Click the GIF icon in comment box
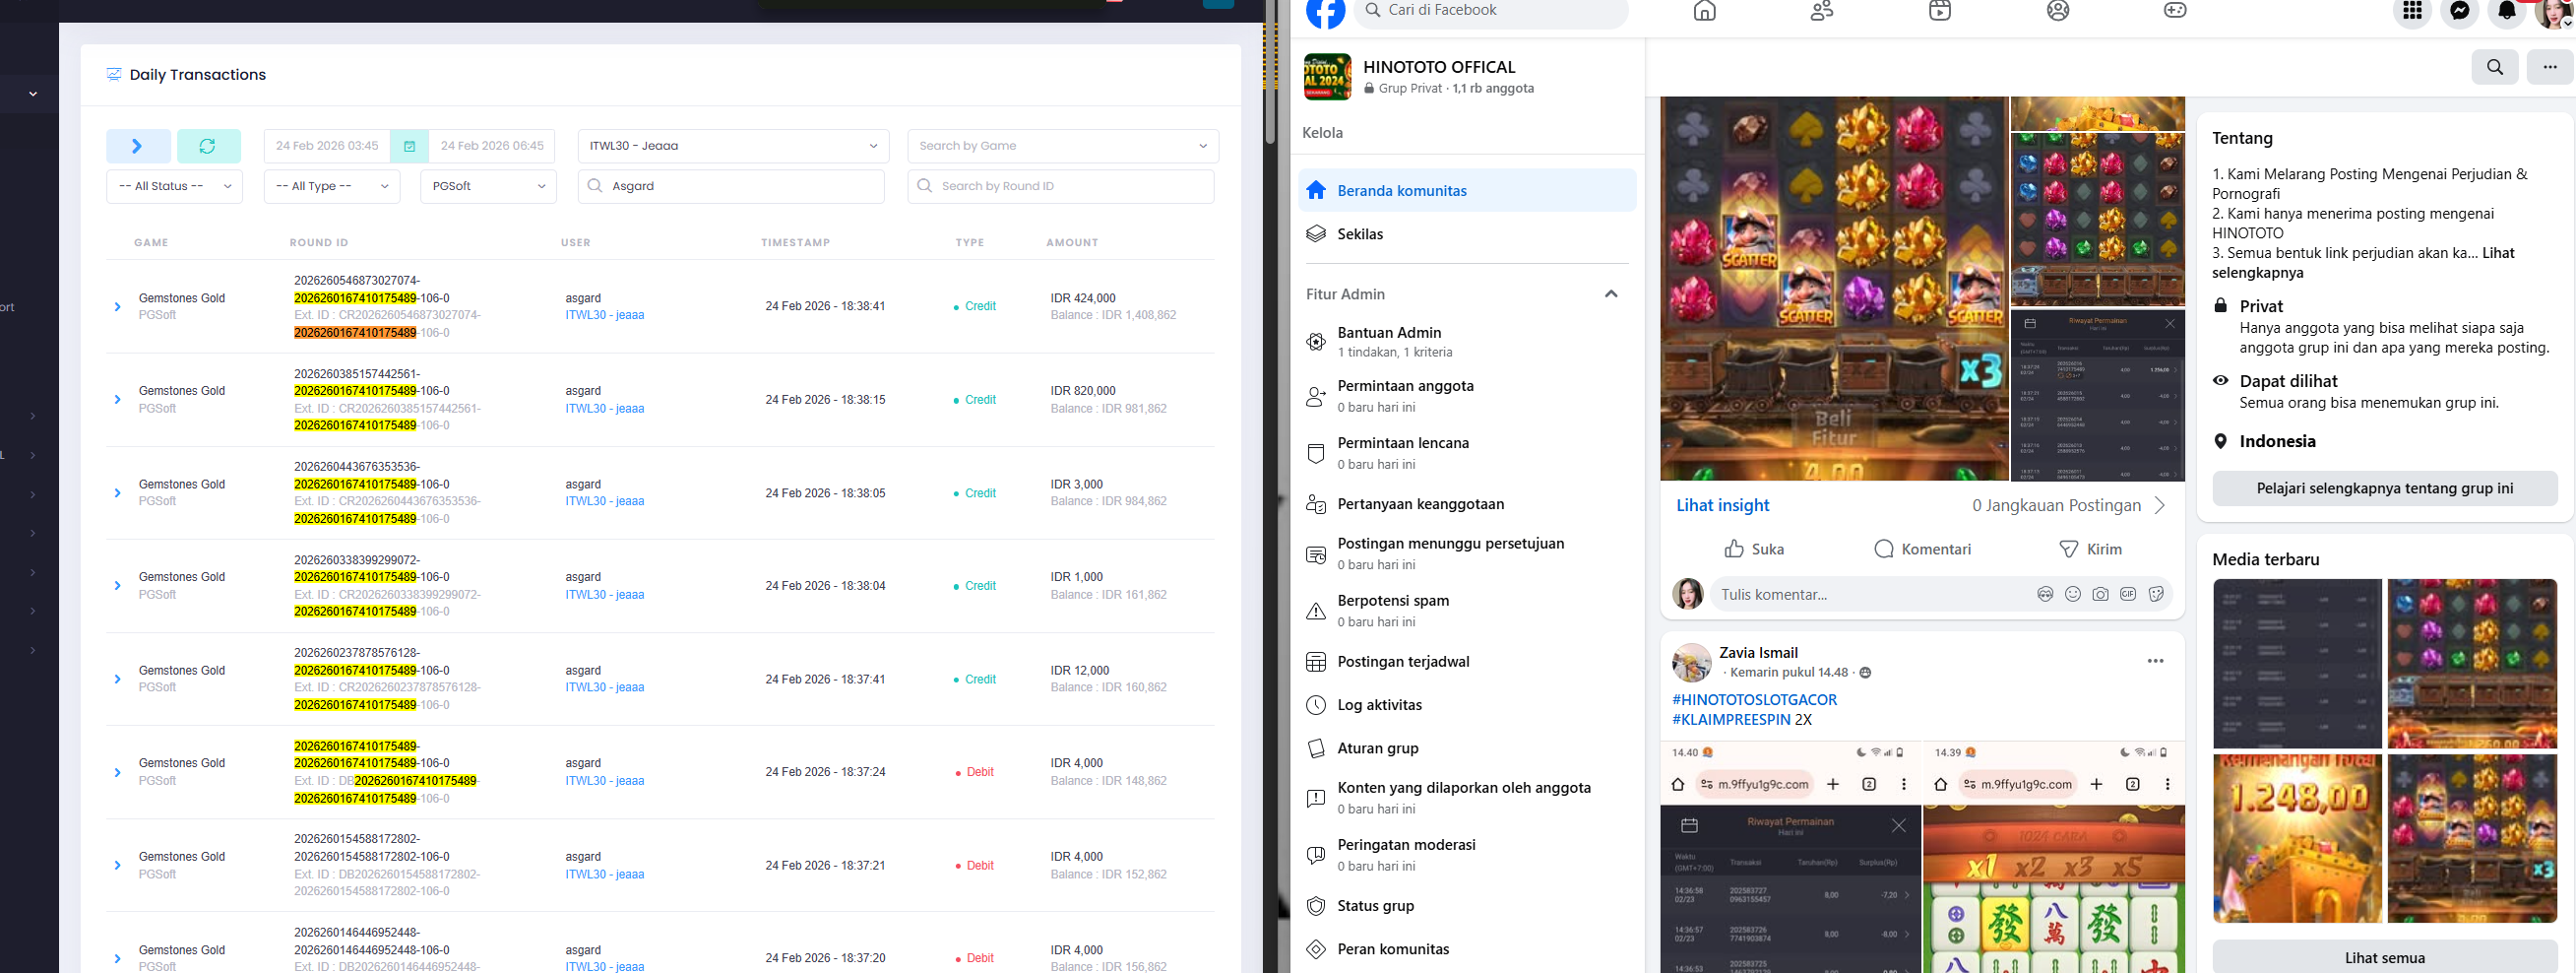Image resolution: width=2576 pixels, height=973 pixels. coord(2128,594)
